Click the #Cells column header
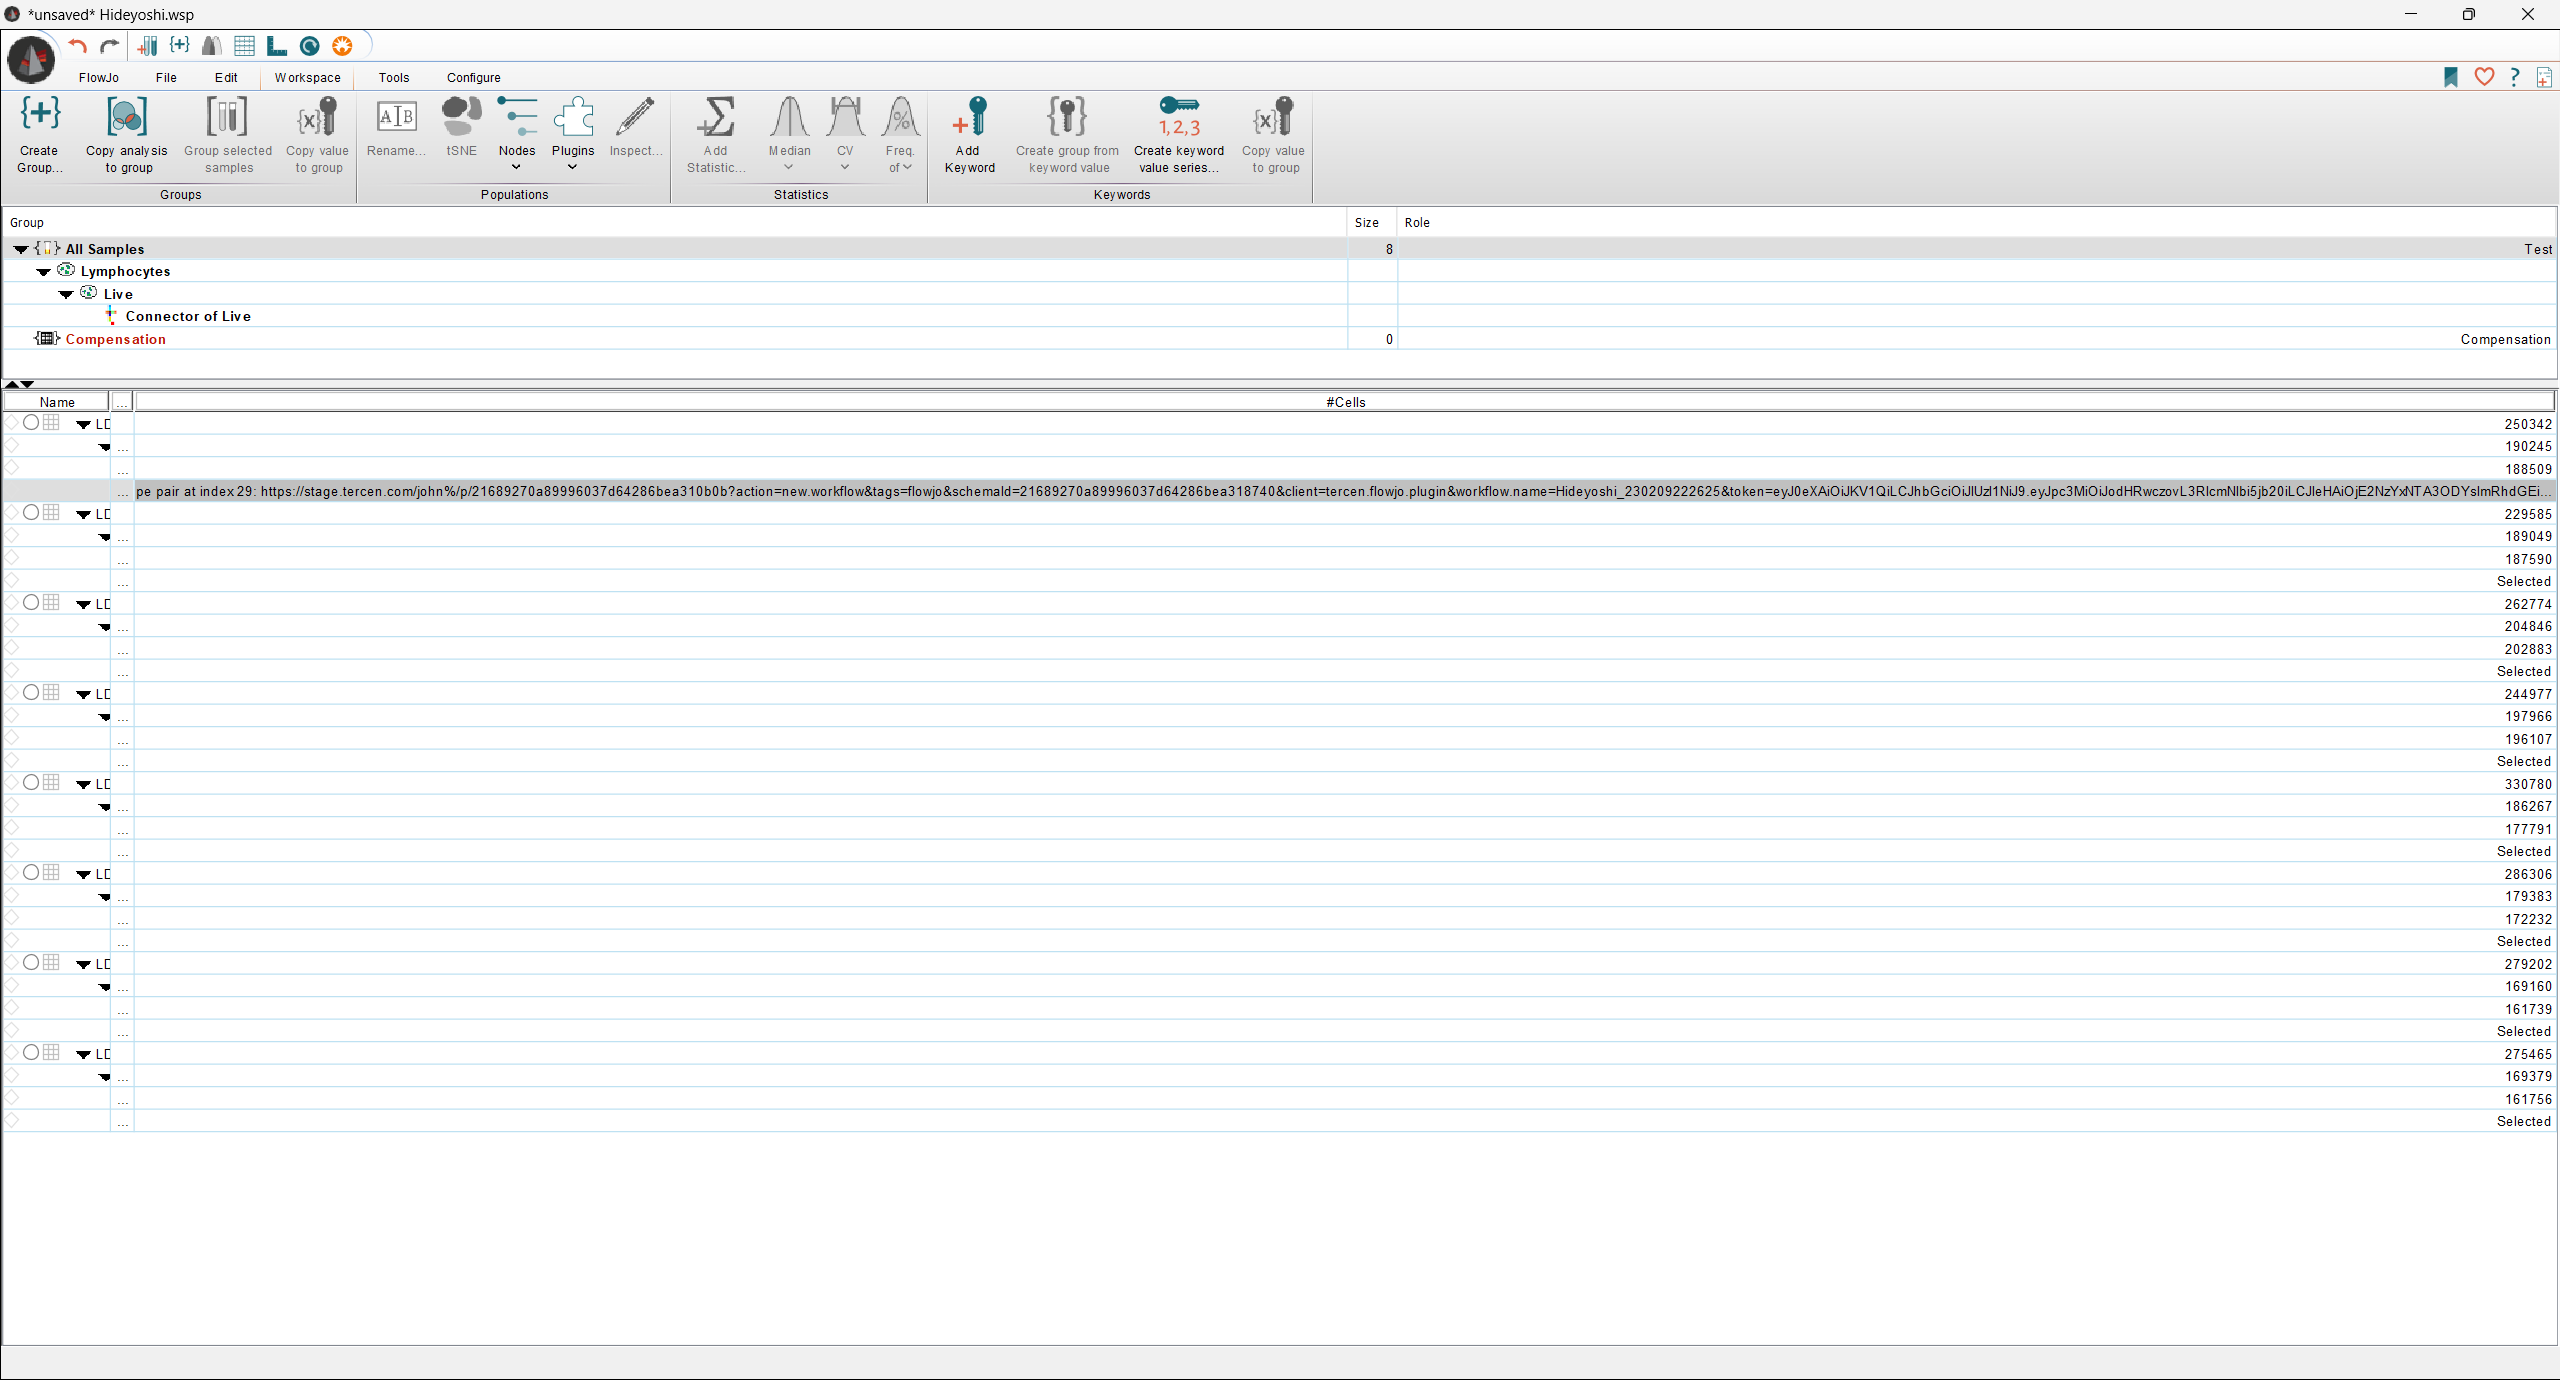The width and height of the screenshot is (2560, 1380). [1345, 402]
